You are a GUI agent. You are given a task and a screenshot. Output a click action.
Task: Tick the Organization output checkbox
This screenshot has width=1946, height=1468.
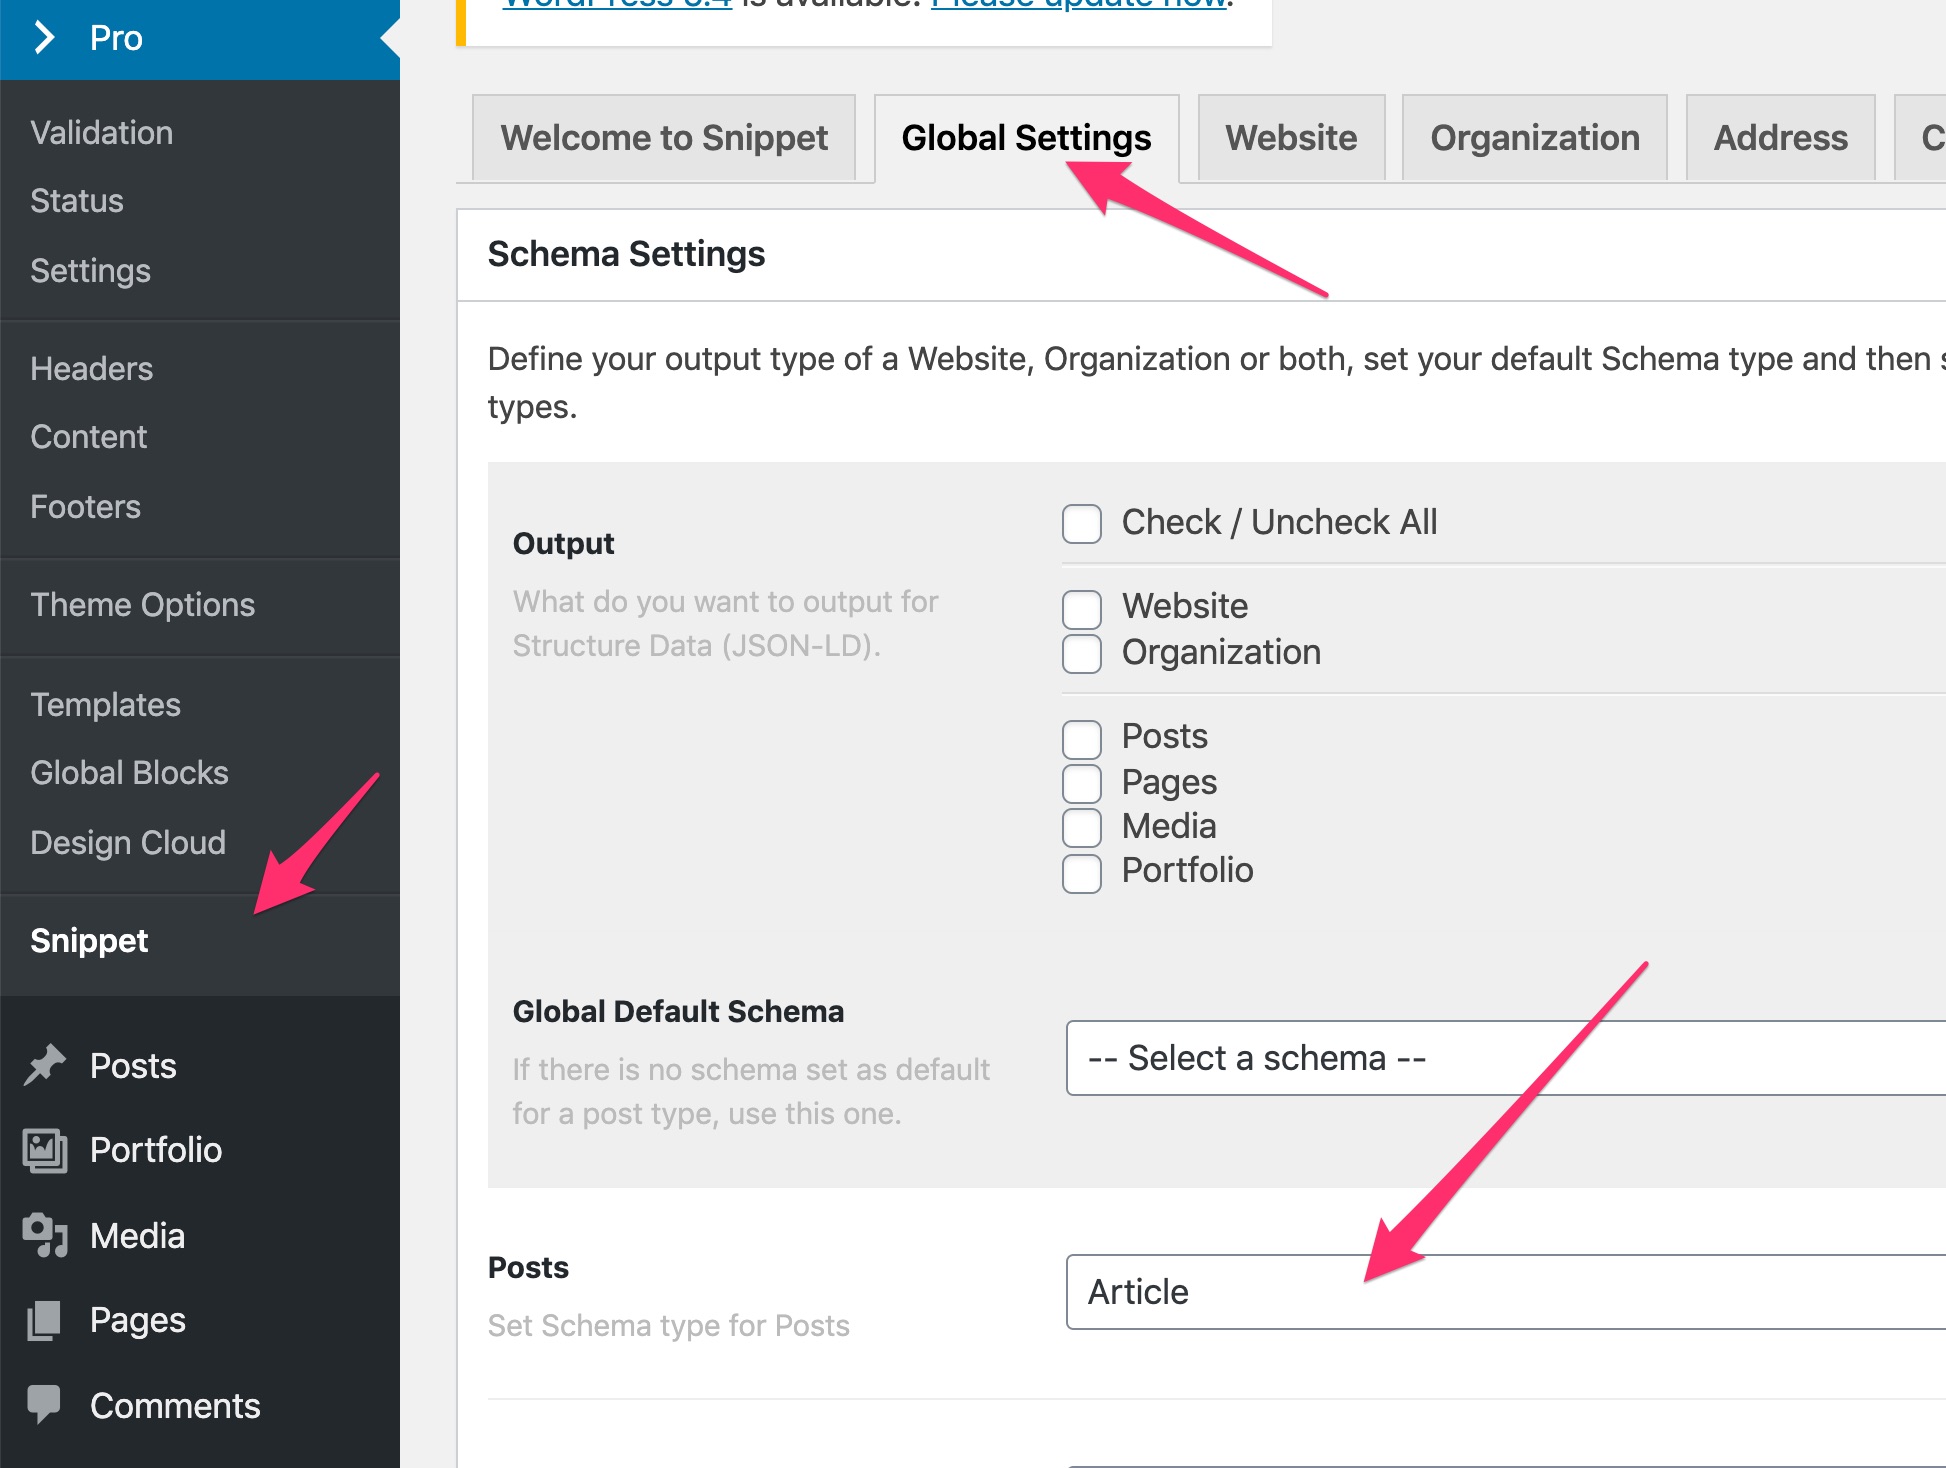pyautogui.click(x=1082, y=653)
